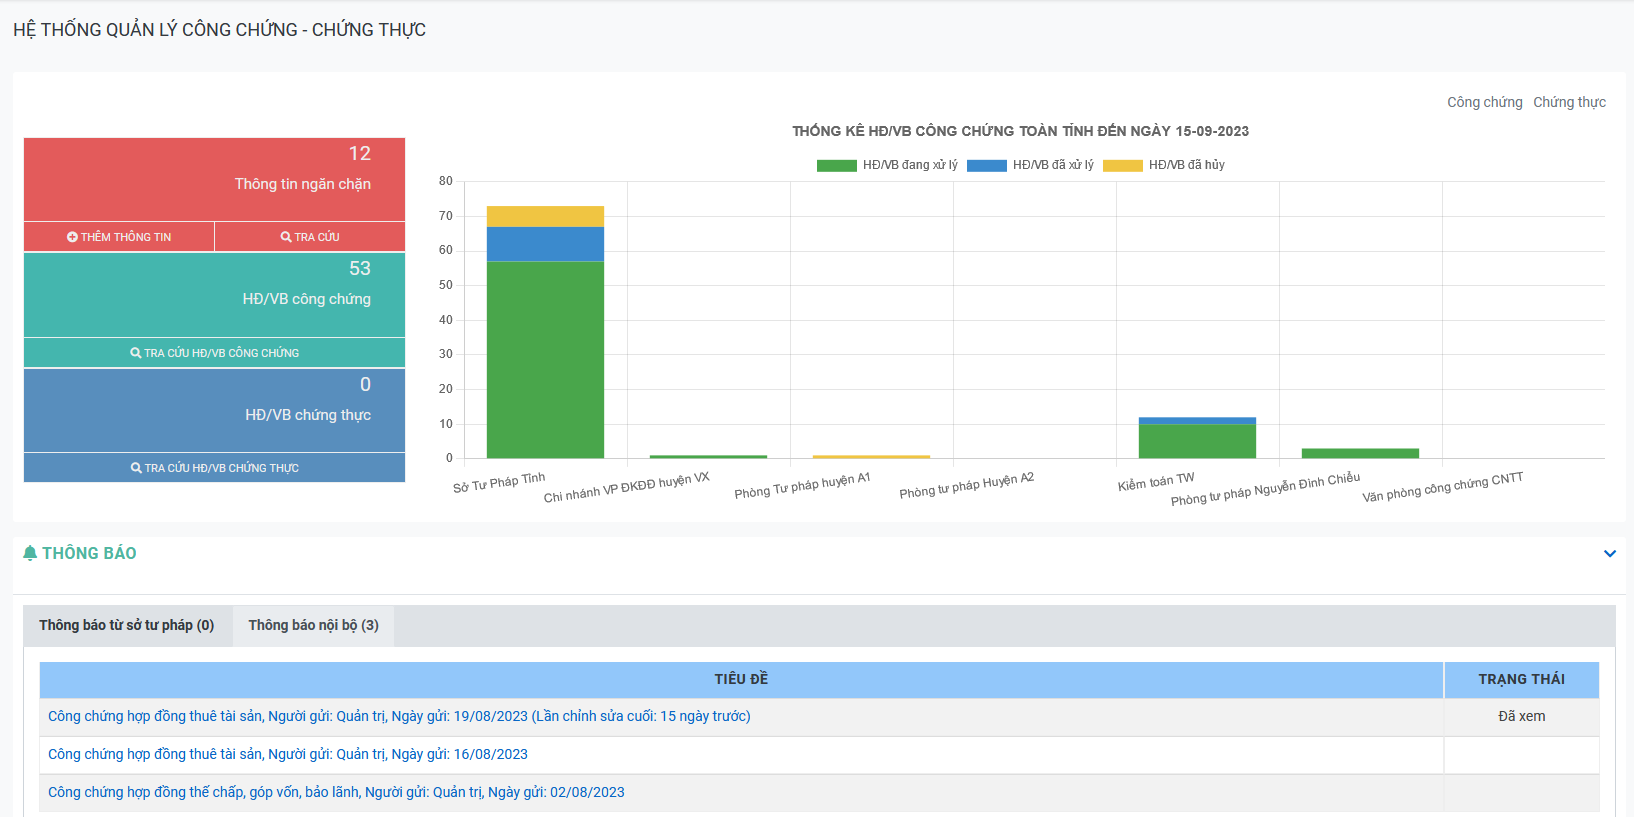This screenshot has height=817, width=1634.
Task: Click the Kiểm toán TW chart bar
Action: tap(1197, 440)
